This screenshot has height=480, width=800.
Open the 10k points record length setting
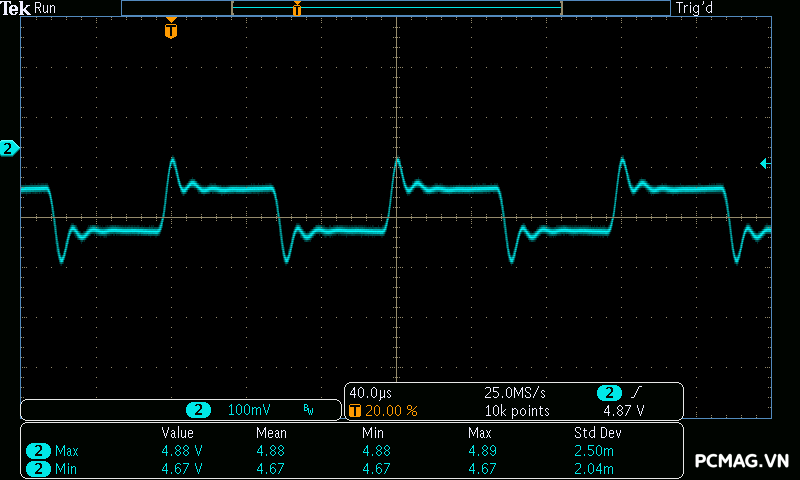(x=516, y=411)
